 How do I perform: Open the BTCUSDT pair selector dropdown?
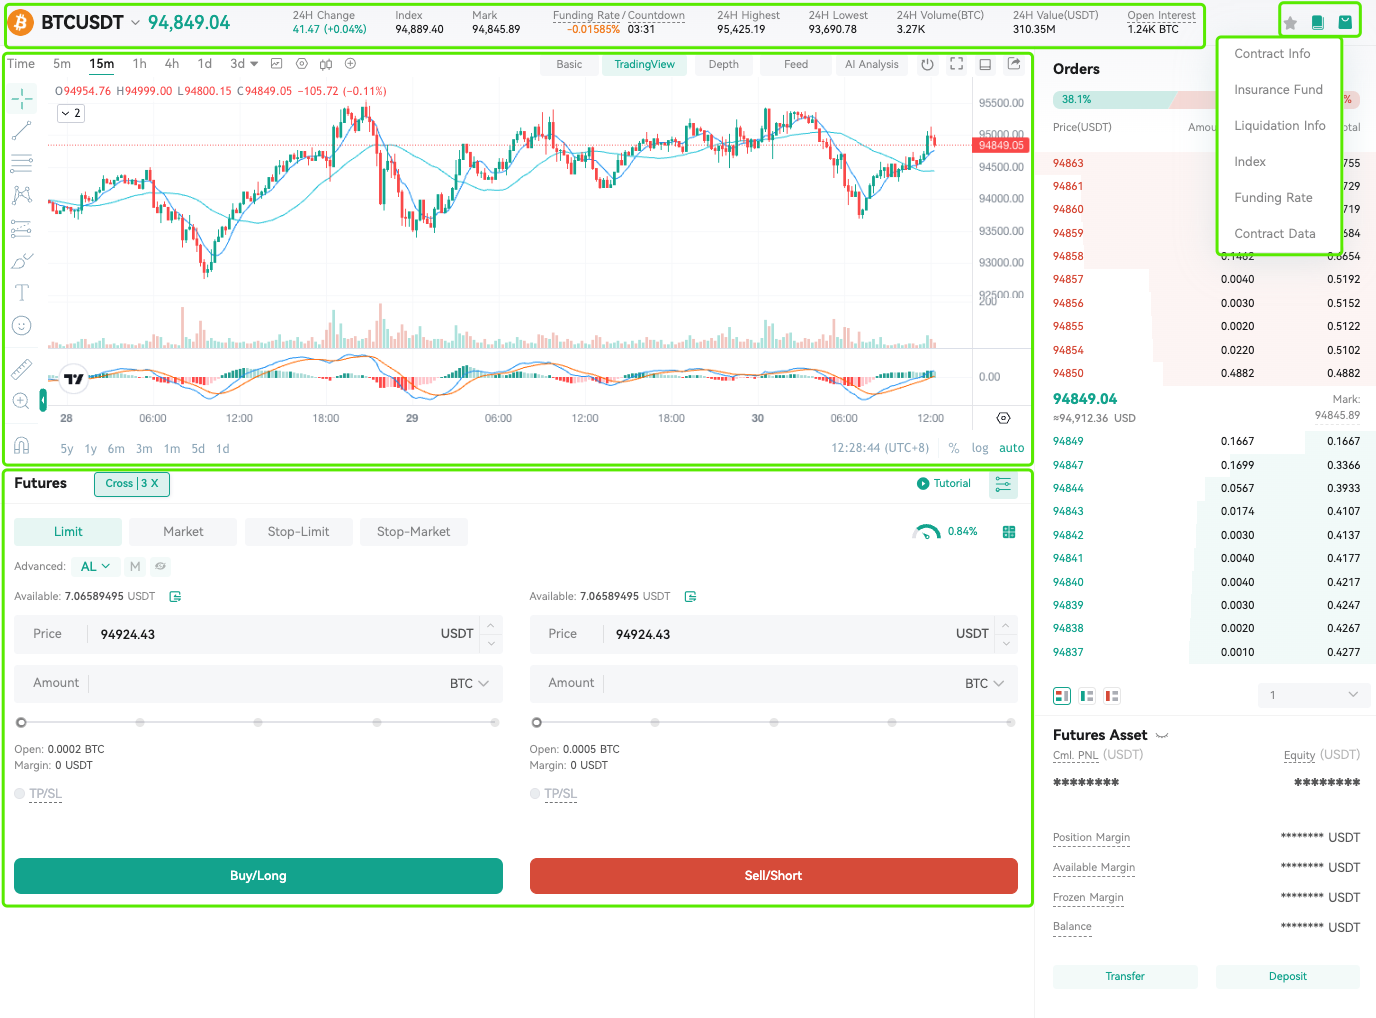(135, 22)
